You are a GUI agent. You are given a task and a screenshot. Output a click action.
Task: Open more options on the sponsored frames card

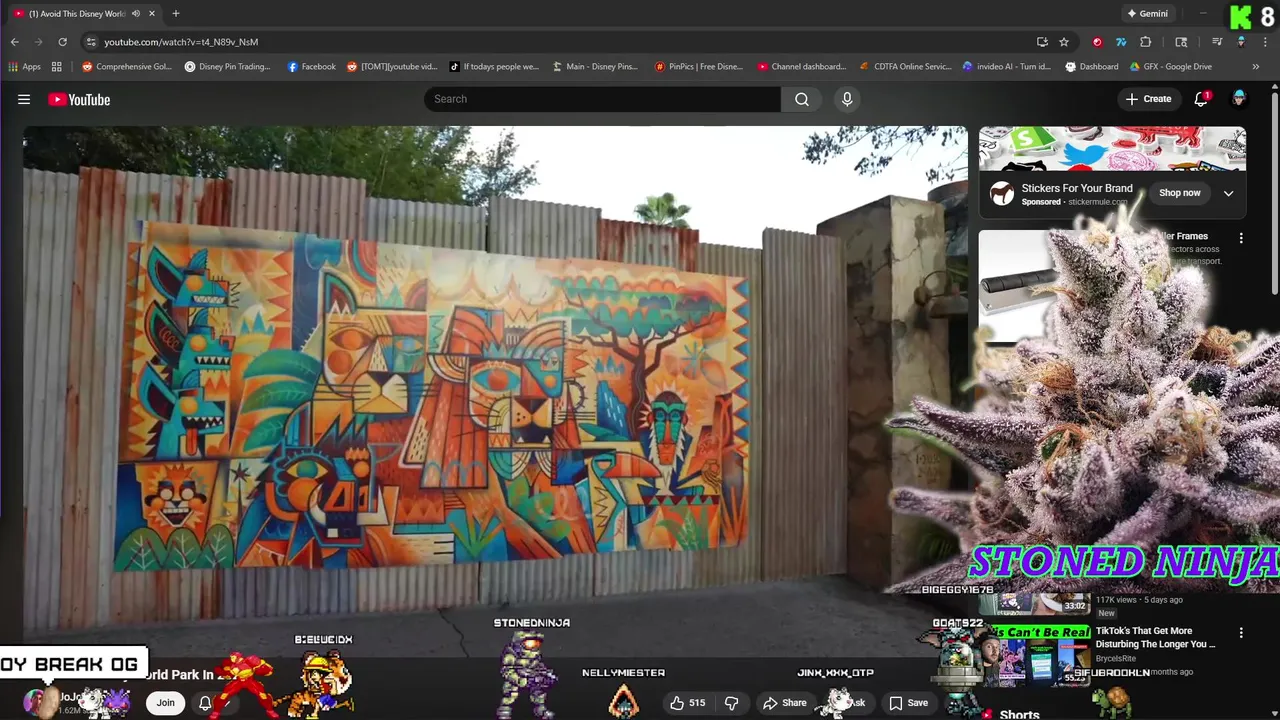click(1241, 238)
